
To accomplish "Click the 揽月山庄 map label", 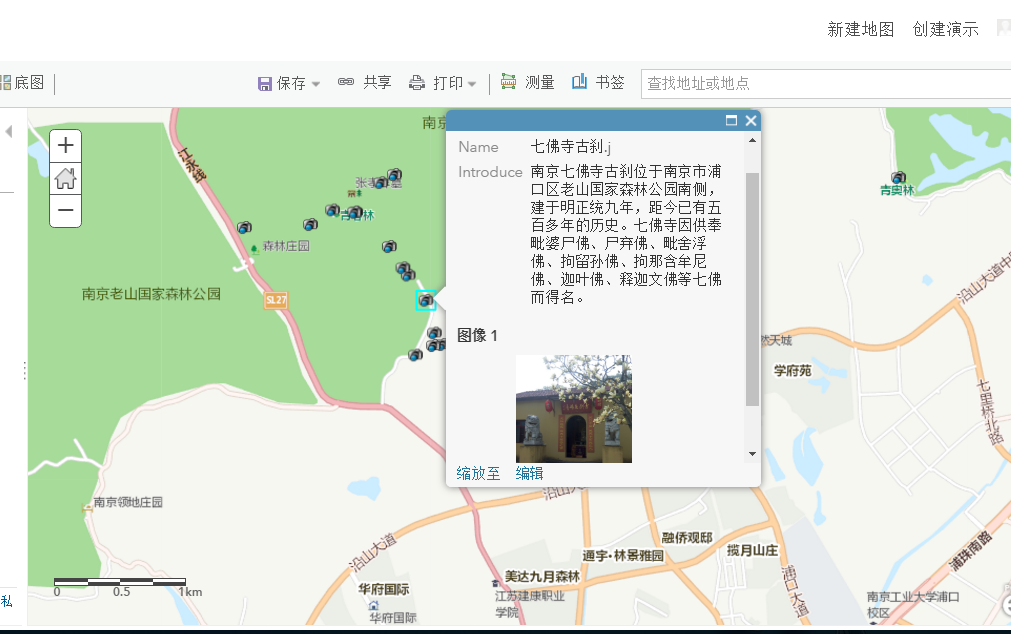I will pos(752,550).
